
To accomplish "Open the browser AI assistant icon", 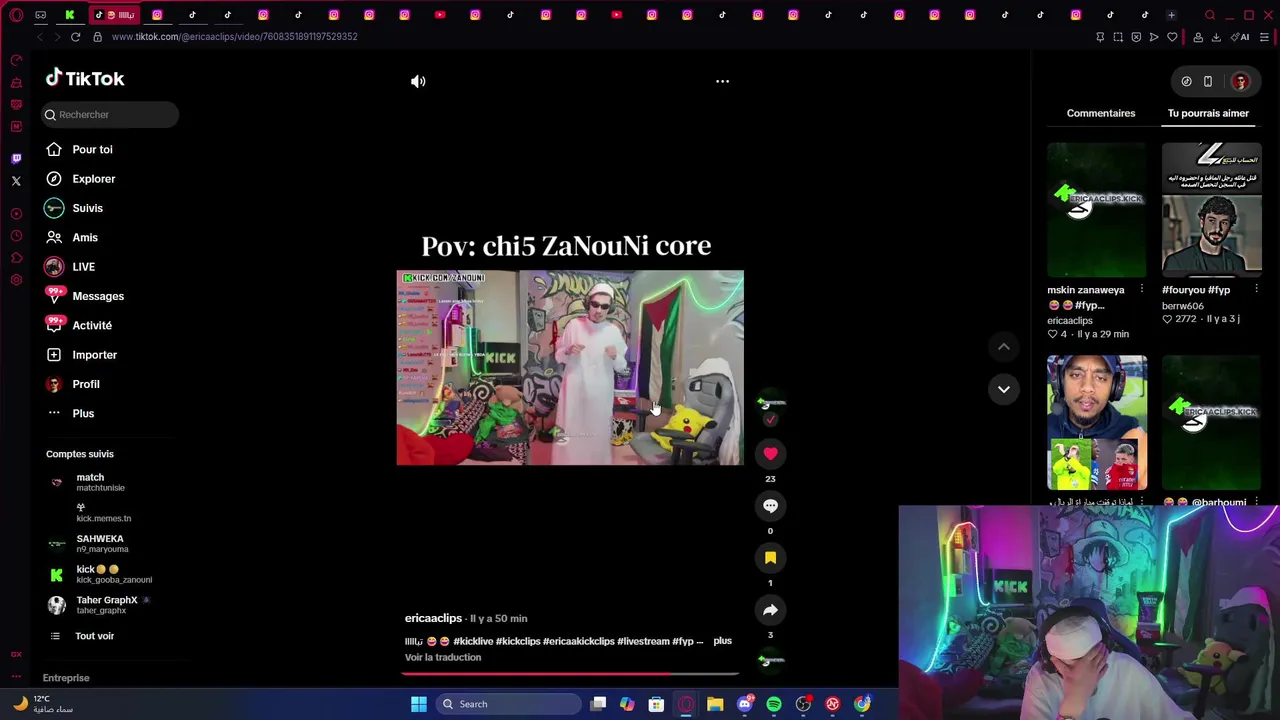I will coord(1241,37).
